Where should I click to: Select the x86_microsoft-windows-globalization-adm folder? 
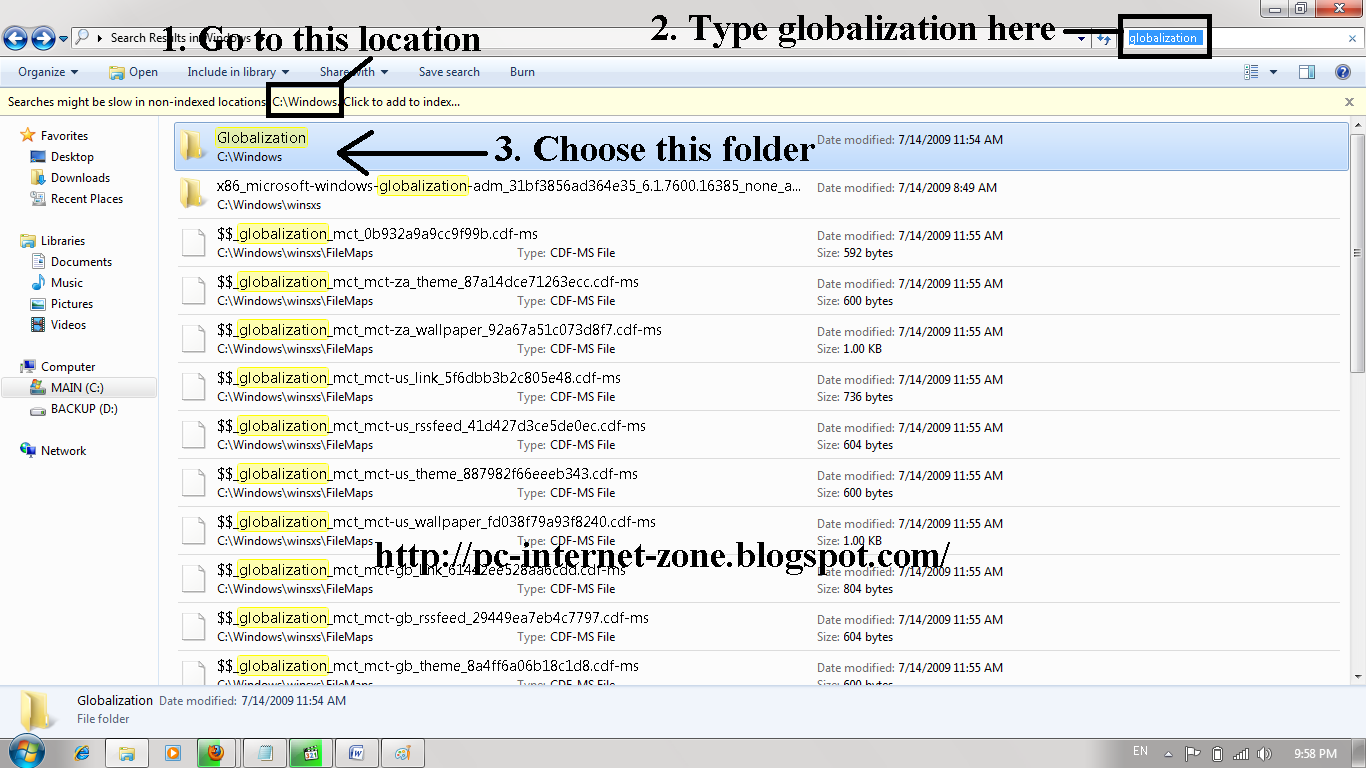(x=761, y=195)
